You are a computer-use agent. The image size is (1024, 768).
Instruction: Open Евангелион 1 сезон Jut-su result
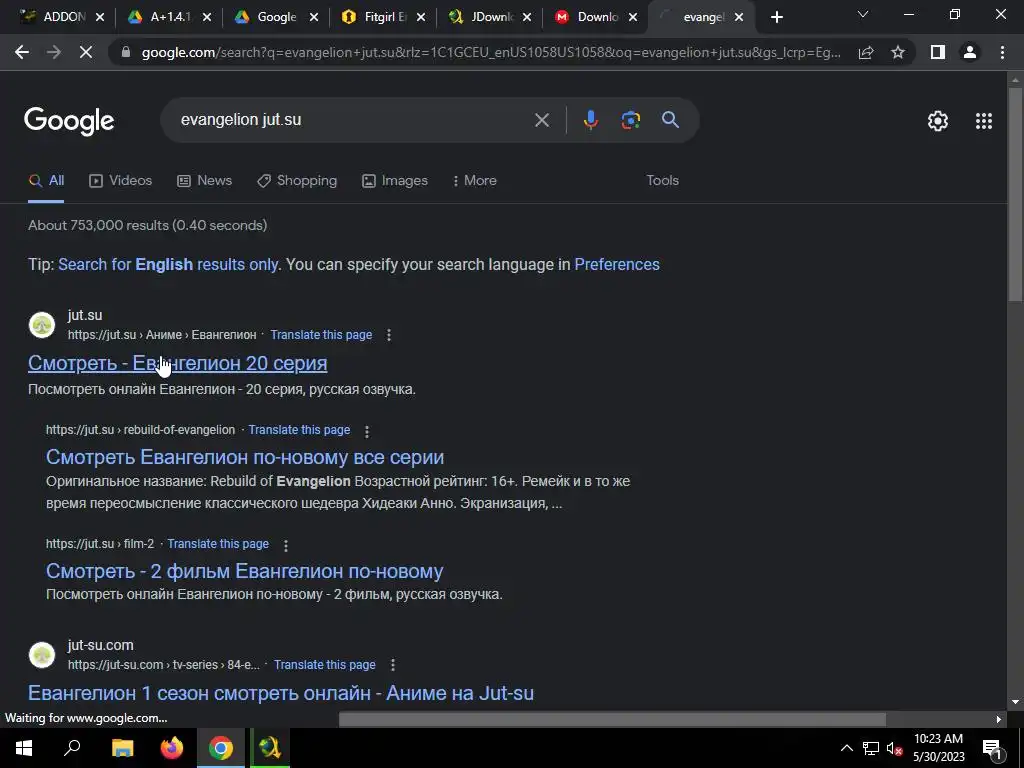click(x=281, y=693)
